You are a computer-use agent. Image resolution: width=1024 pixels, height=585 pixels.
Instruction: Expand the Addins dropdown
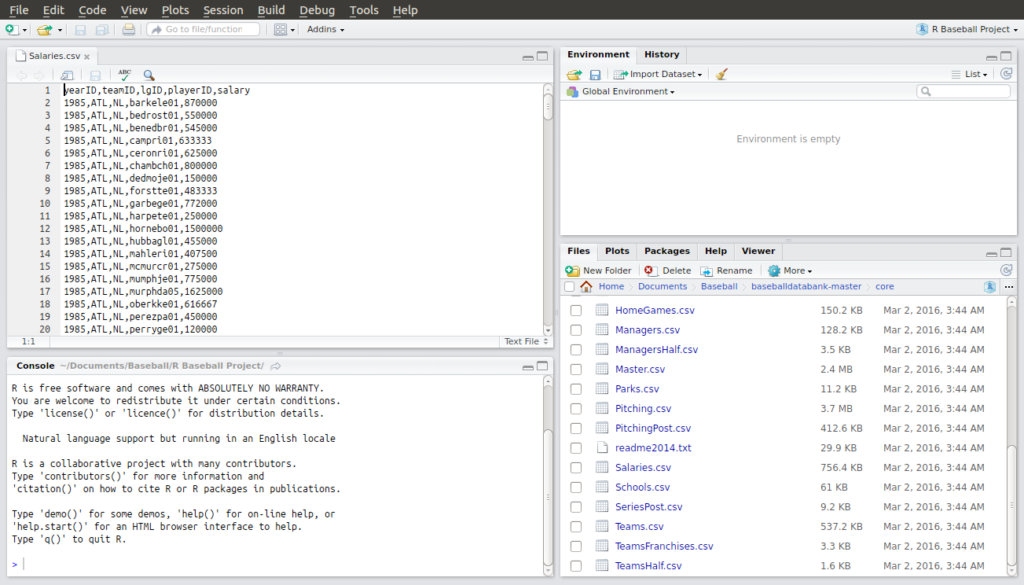coord(325,29)
